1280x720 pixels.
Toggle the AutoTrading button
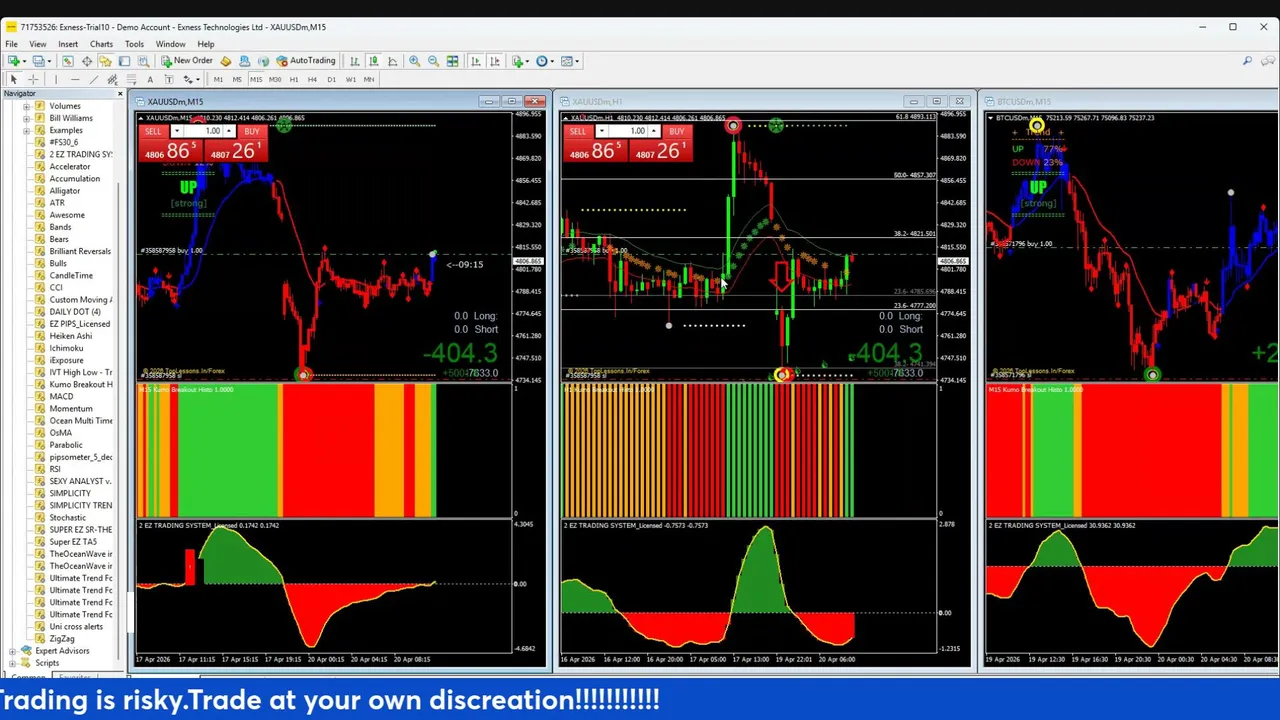(305, 61)
